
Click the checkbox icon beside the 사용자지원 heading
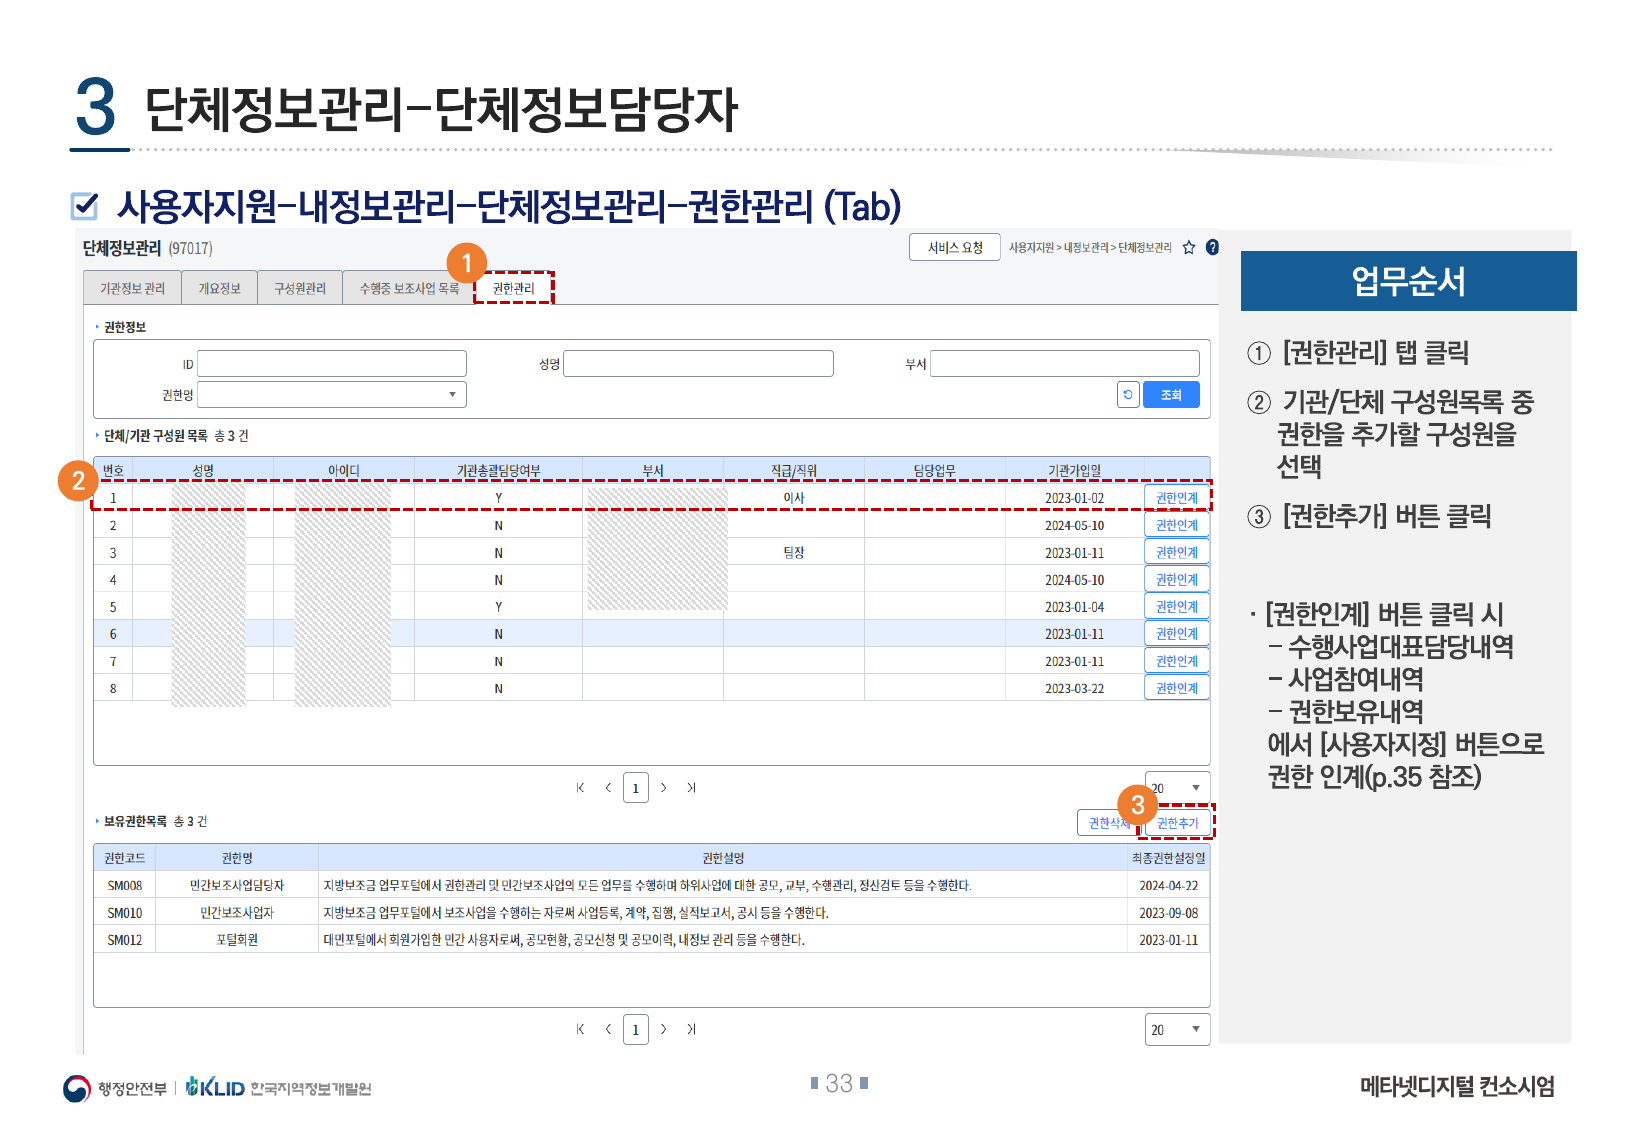pyautogui.click(x=85, y=206)
